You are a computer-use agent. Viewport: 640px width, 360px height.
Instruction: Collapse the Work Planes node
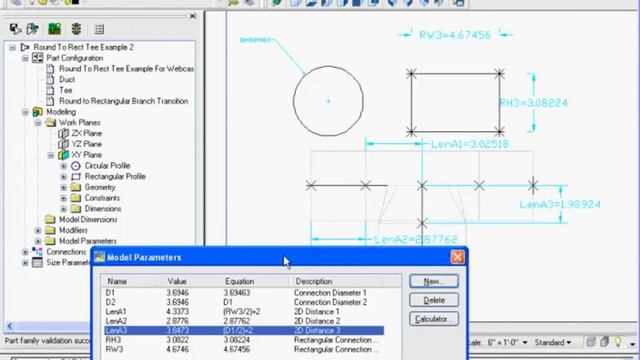pos(38,123)
